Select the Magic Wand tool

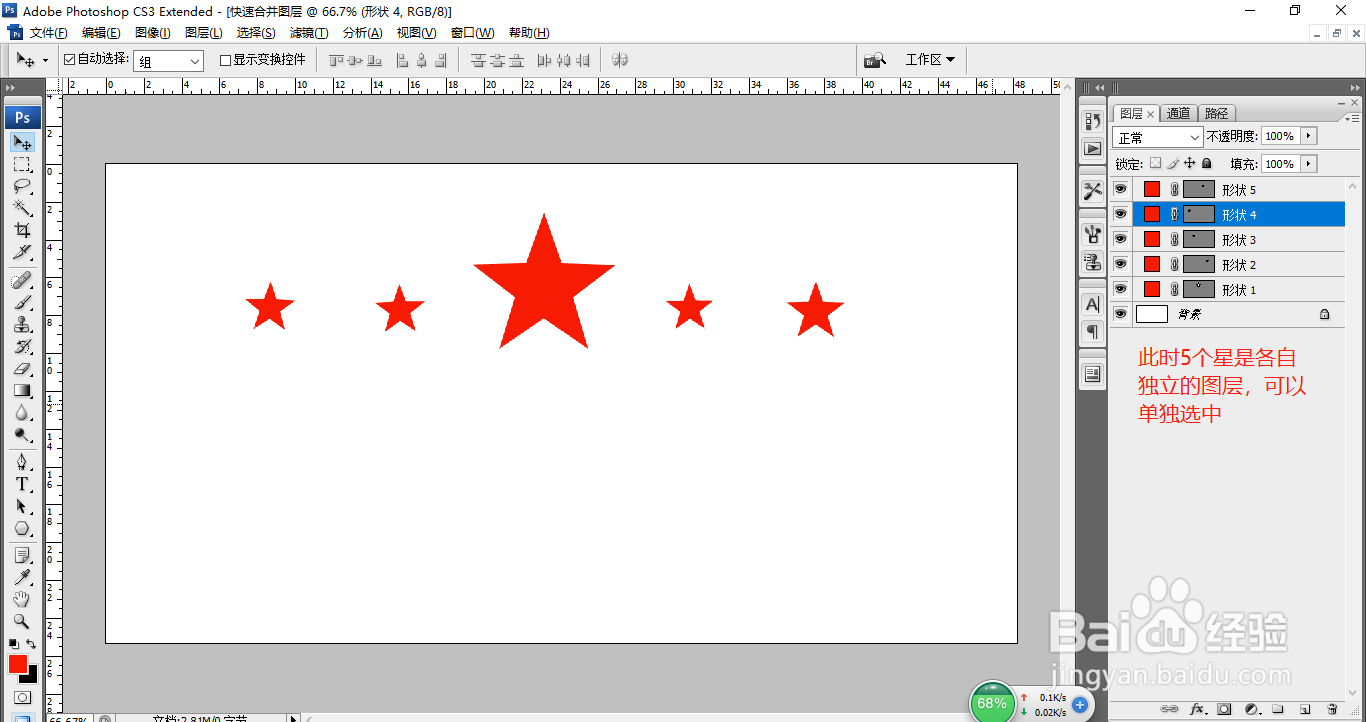click(x=22, y=208)
